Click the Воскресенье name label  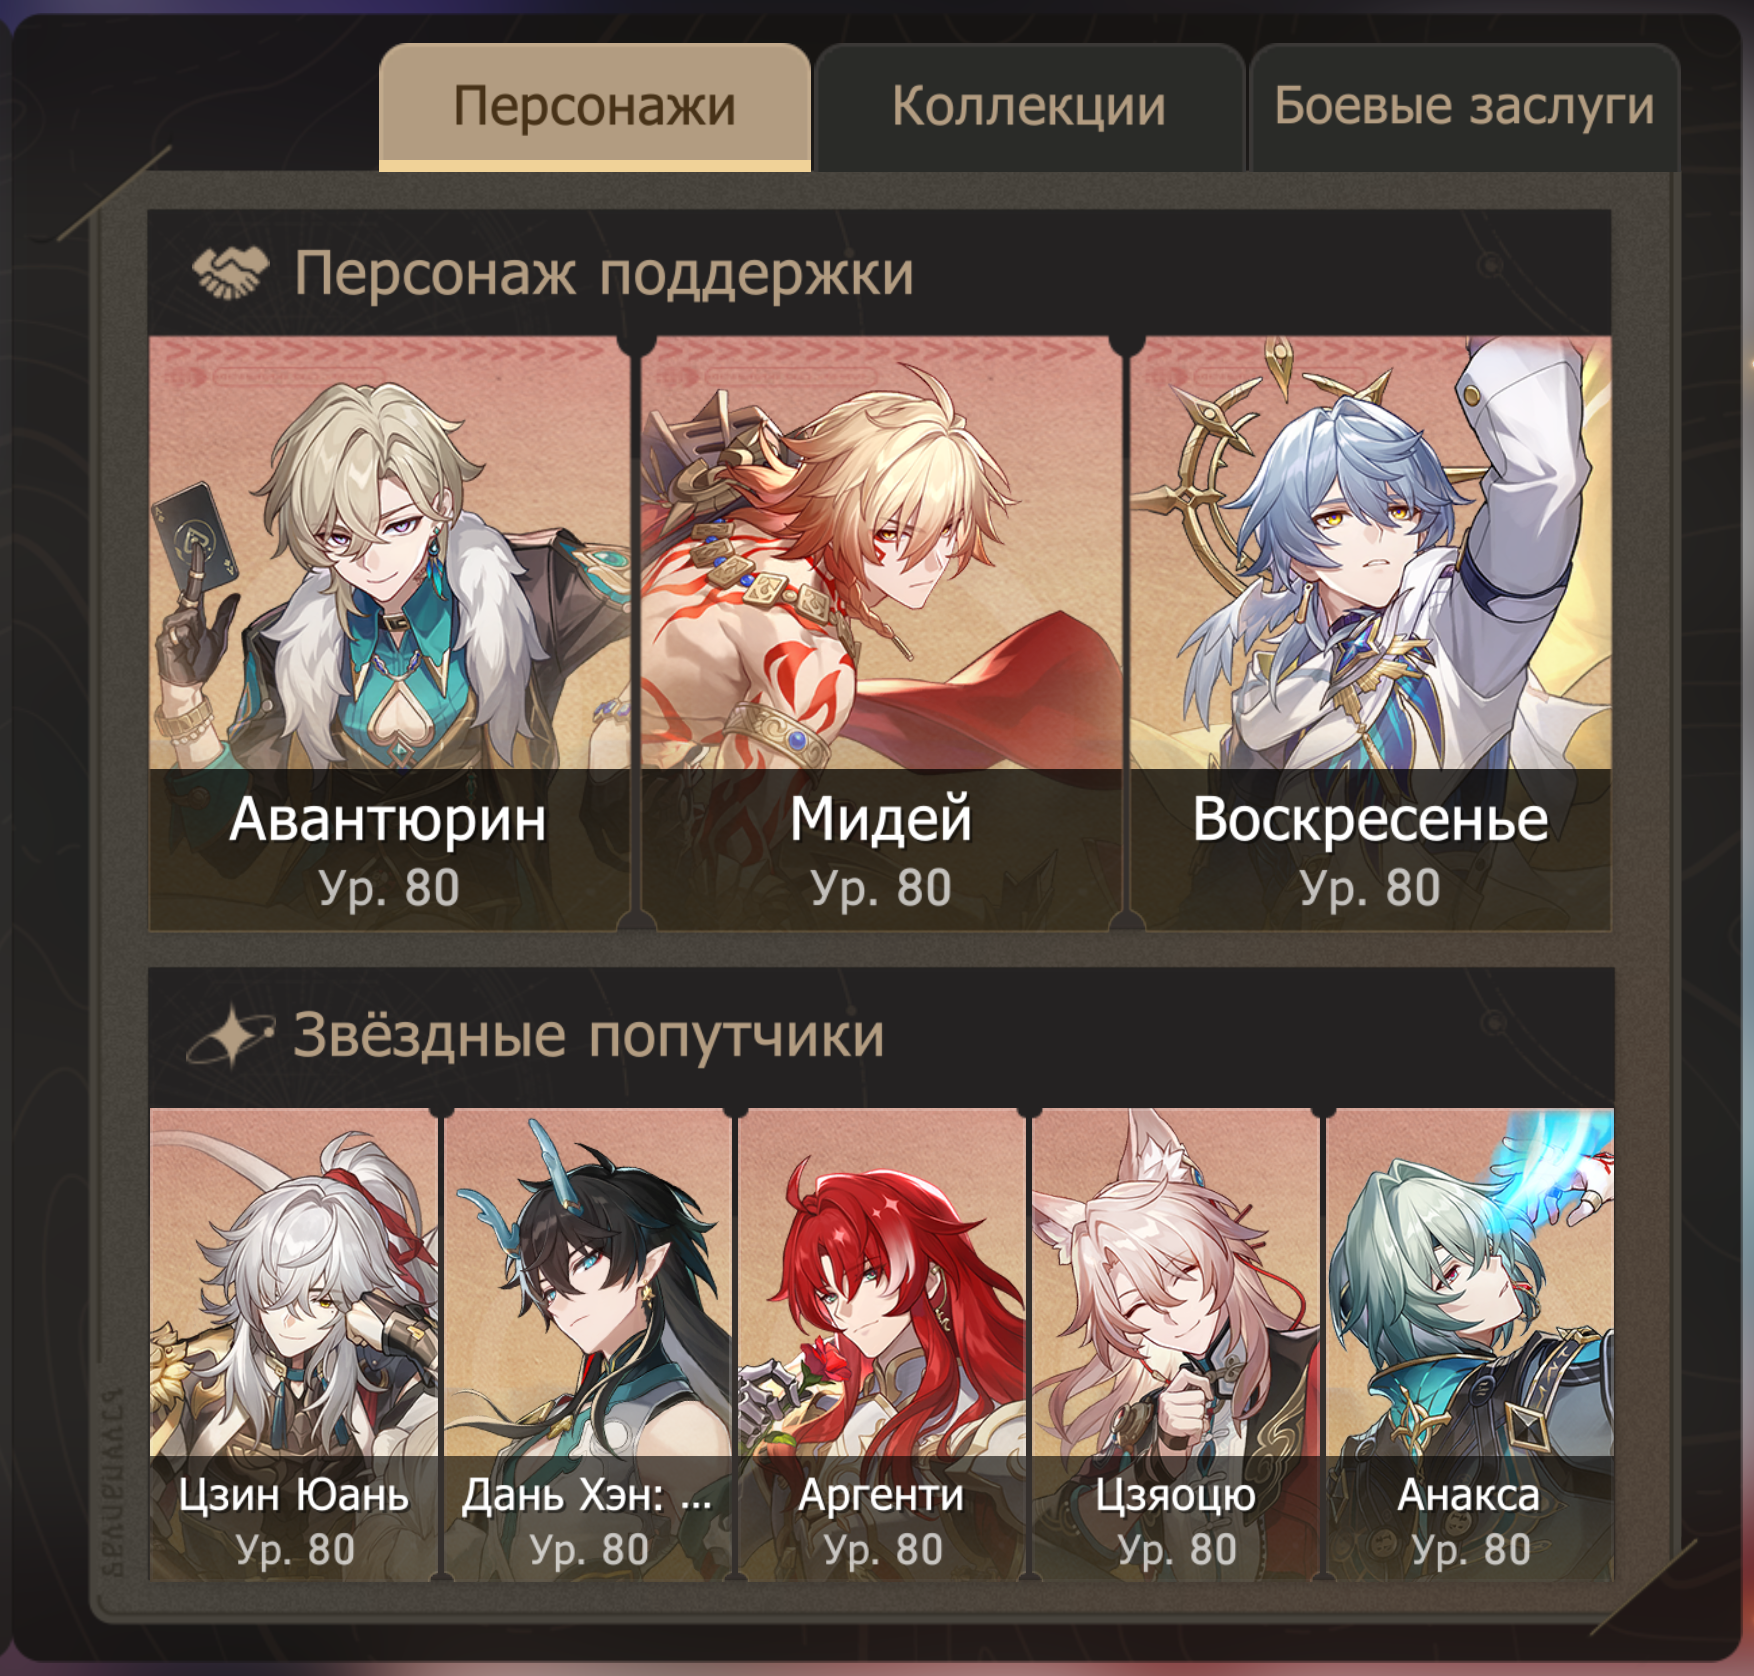[x=1370, y=820]
